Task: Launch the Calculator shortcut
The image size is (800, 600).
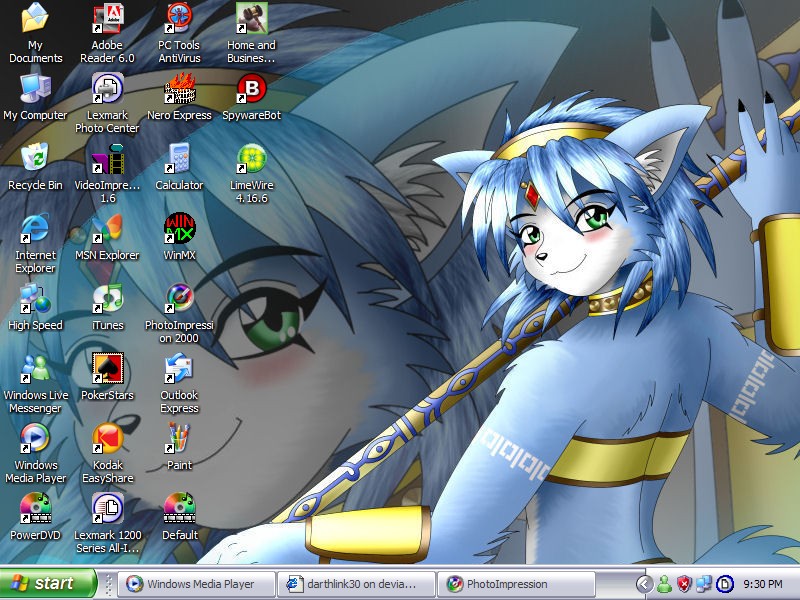Action: [179, 159]
